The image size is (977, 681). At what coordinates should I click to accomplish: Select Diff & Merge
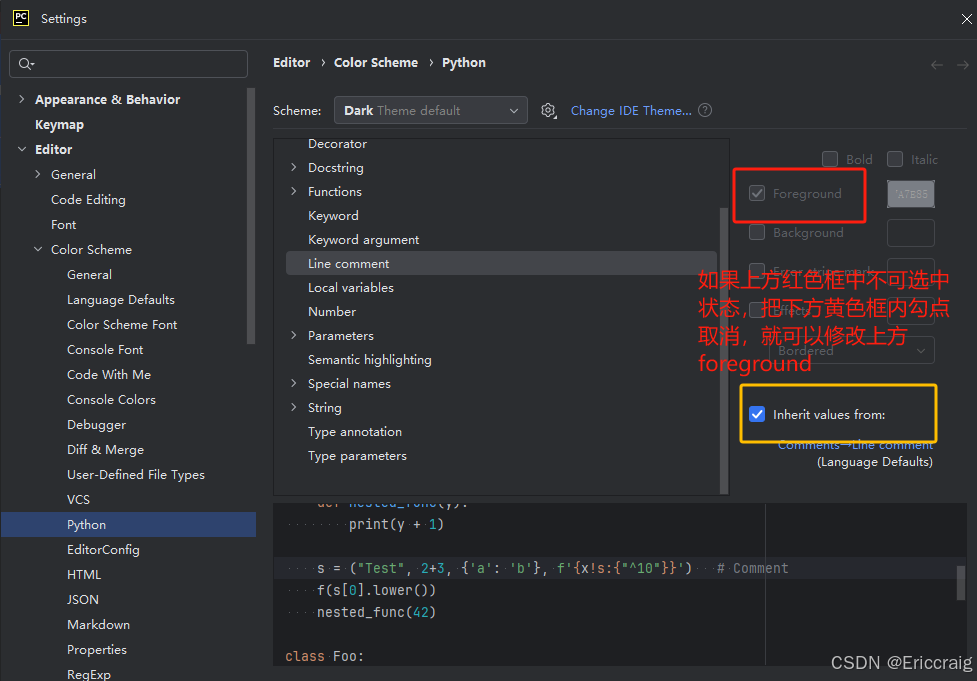(105, 449)
